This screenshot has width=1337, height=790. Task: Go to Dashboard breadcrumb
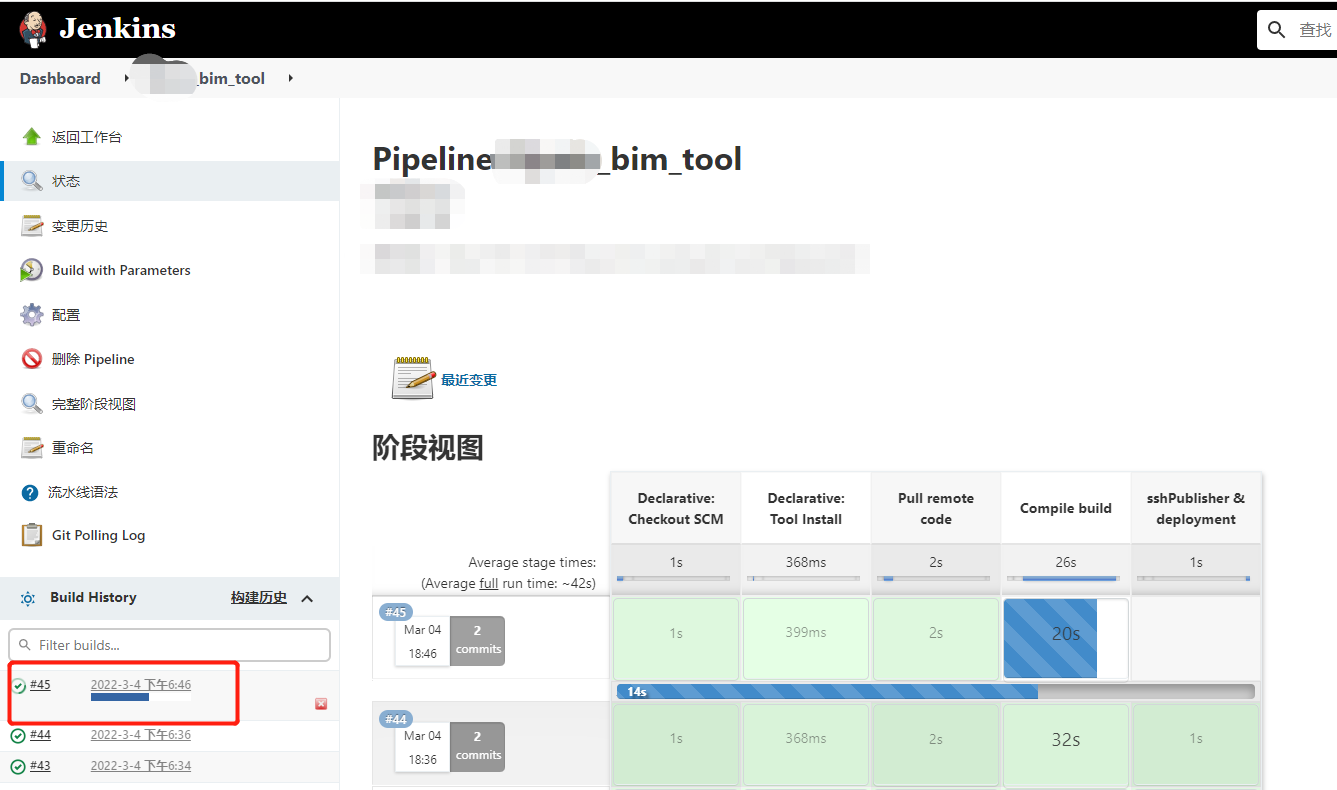[60, 78]
